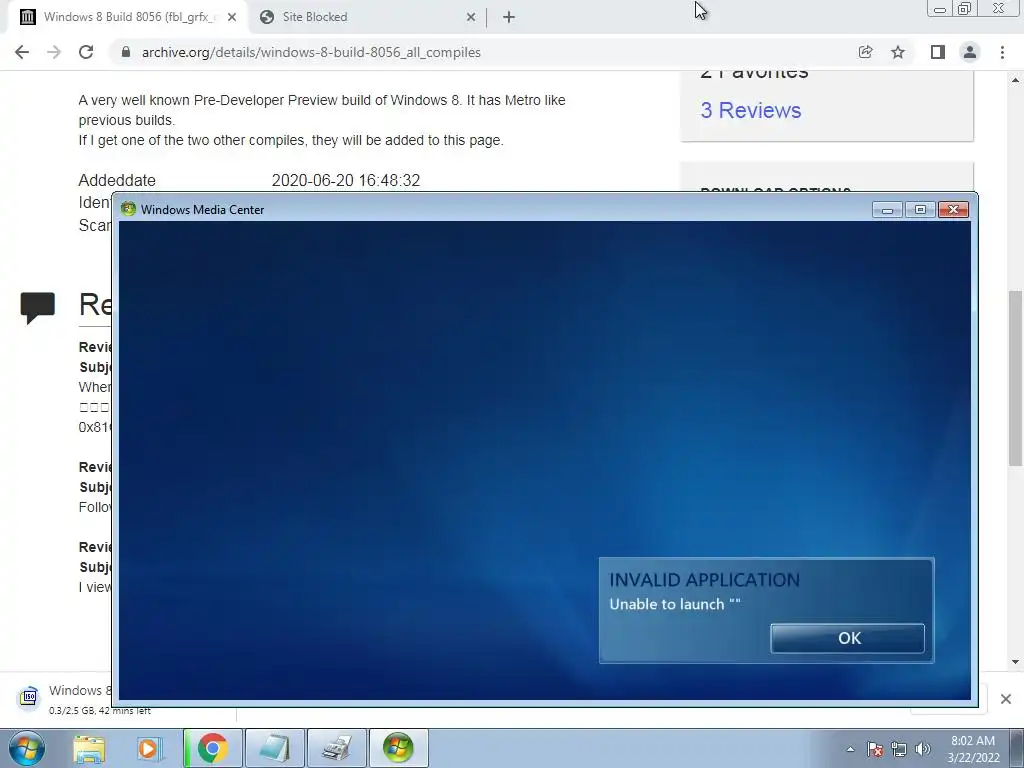Switch to Chrome on the taskbar
This screenshot has height=768, width=1024.
212,748
